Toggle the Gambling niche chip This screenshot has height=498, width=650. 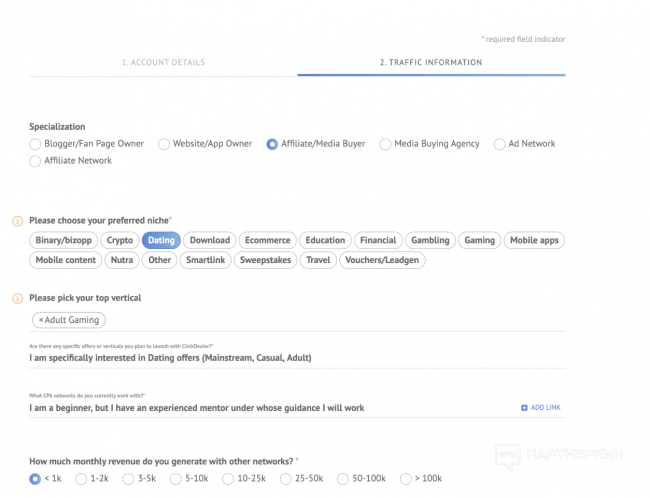tap(430, 240)
